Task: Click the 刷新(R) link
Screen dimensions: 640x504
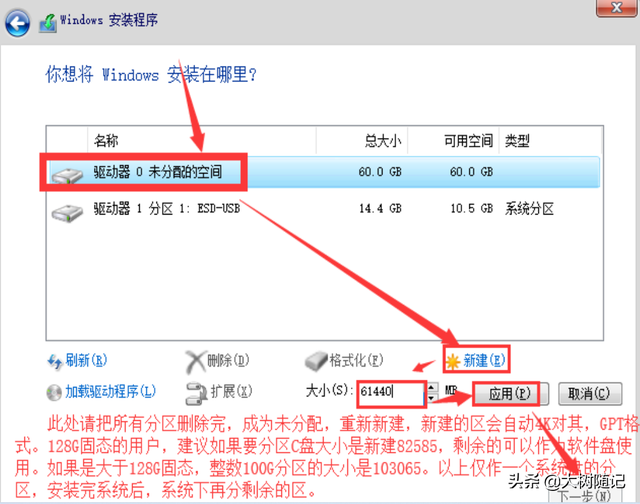Action: tap(86, 360)
